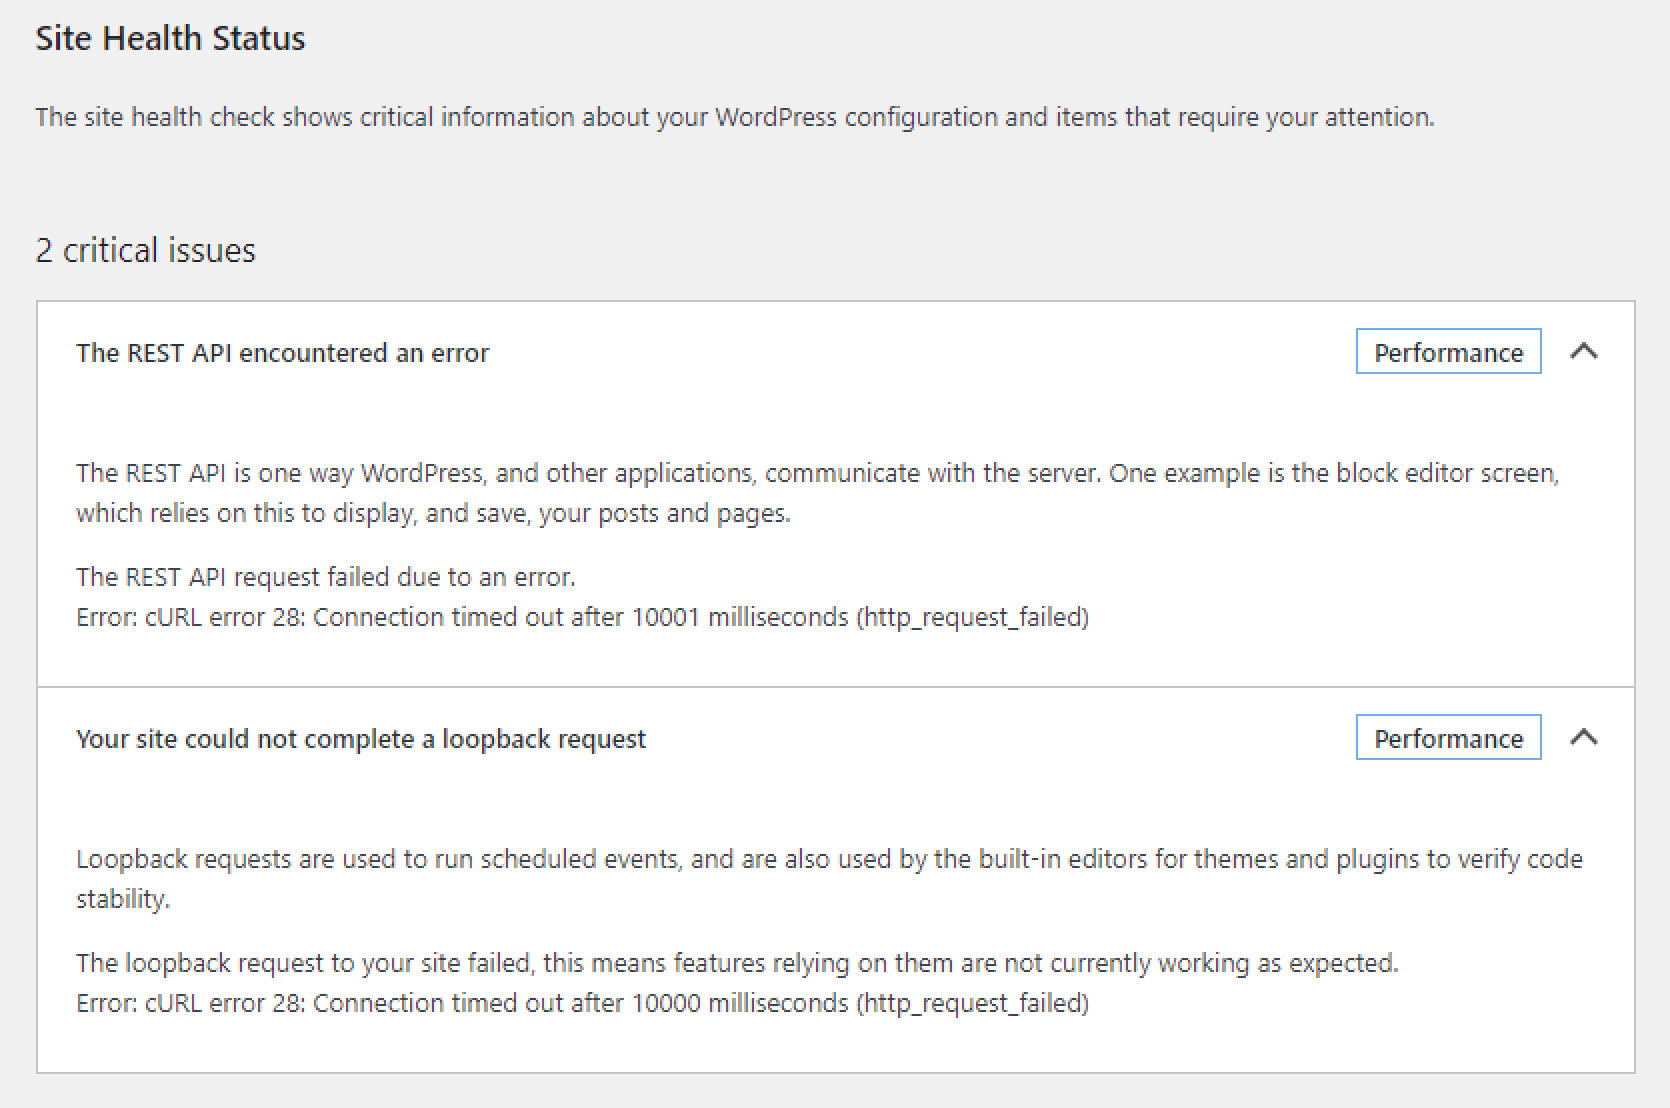The image size is (1670, 1108).
Task: Click "(http_request_failed)" in REST API error
Action: point(972,617)
